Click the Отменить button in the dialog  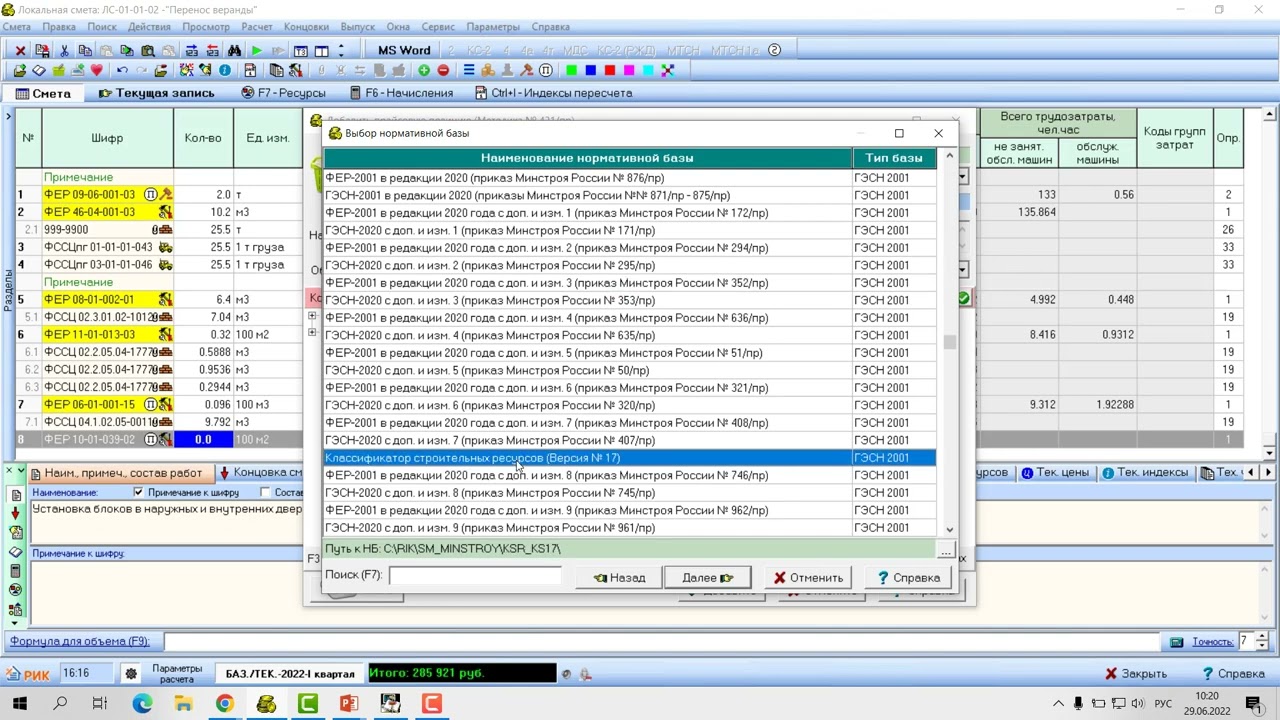point(808,578)
